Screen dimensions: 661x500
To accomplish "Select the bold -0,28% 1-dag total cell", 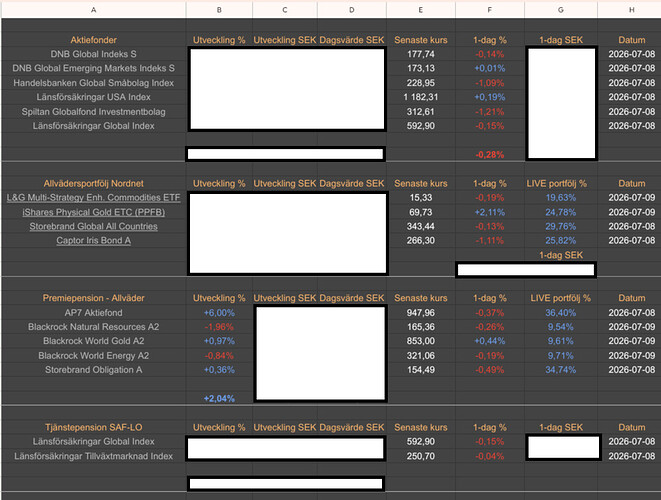I will (489, 155).
